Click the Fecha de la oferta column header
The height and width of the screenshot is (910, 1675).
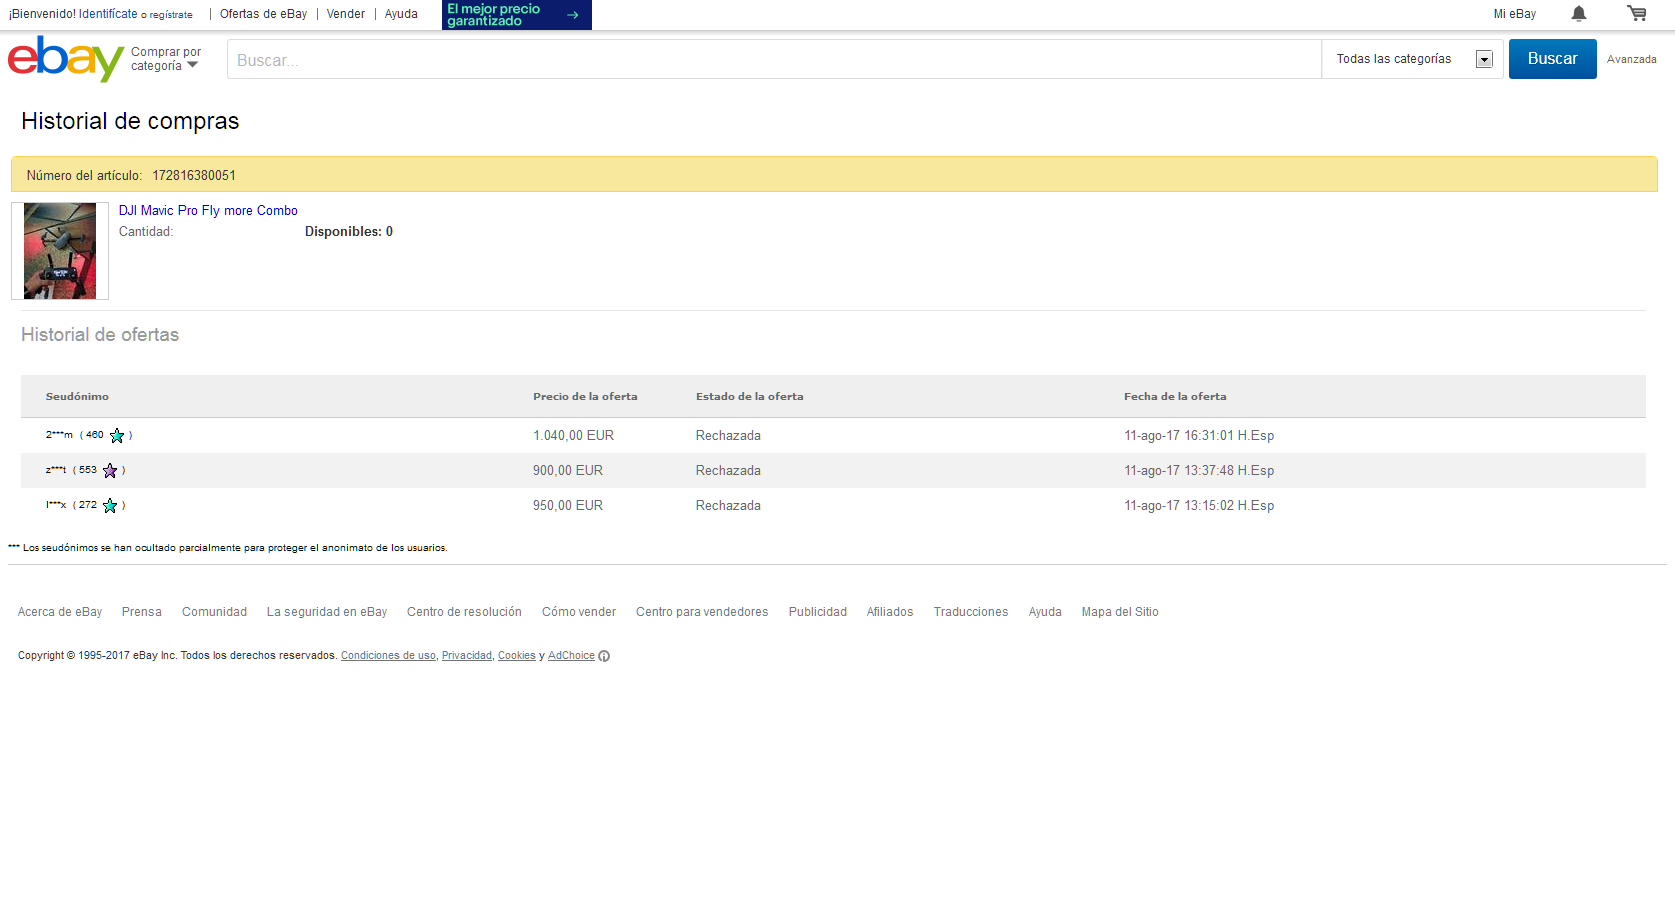click(x=1175, y=397)
